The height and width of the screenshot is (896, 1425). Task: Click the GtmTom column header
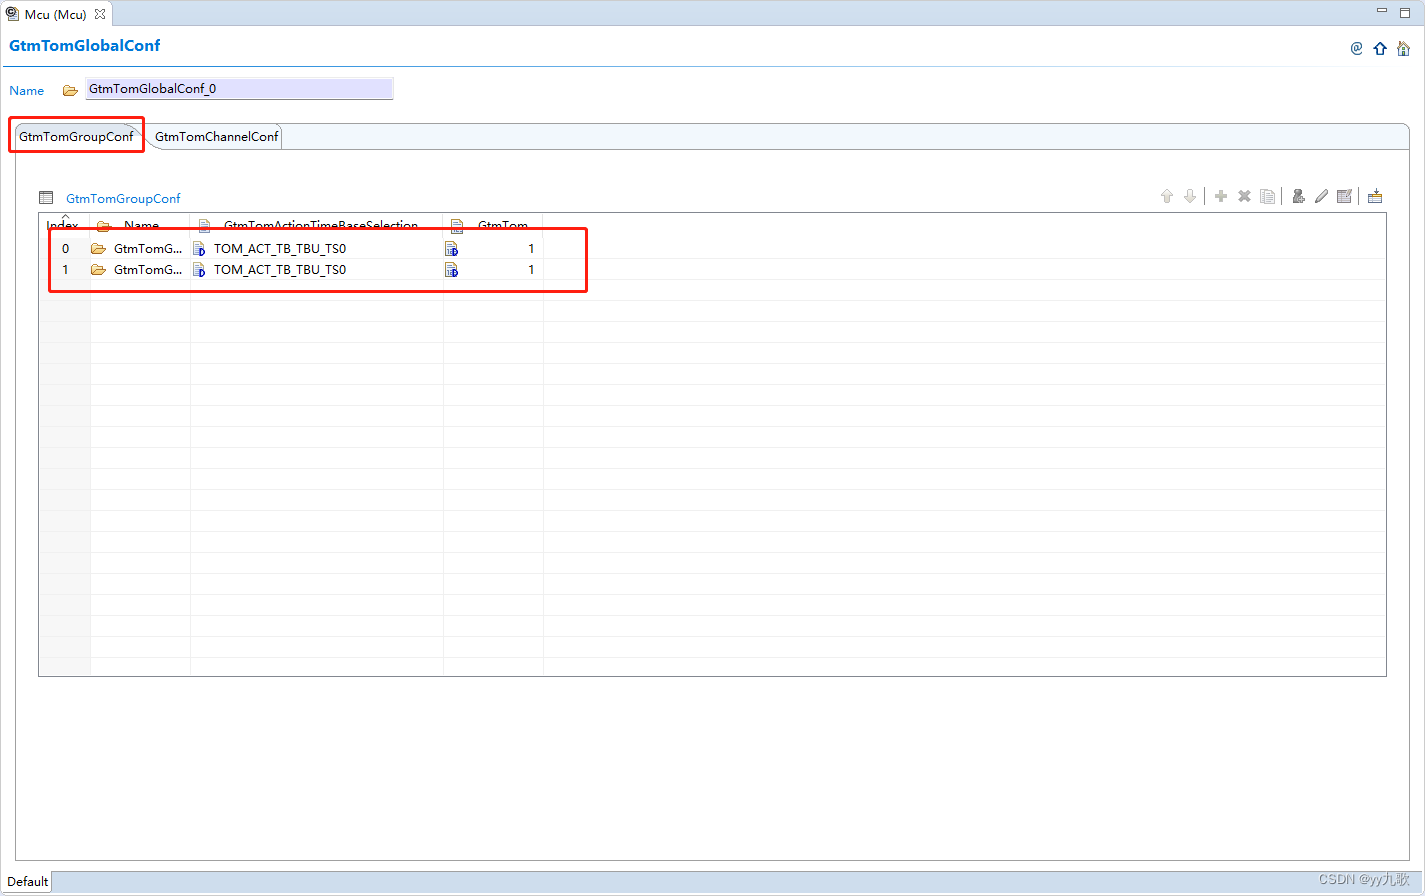493,224
